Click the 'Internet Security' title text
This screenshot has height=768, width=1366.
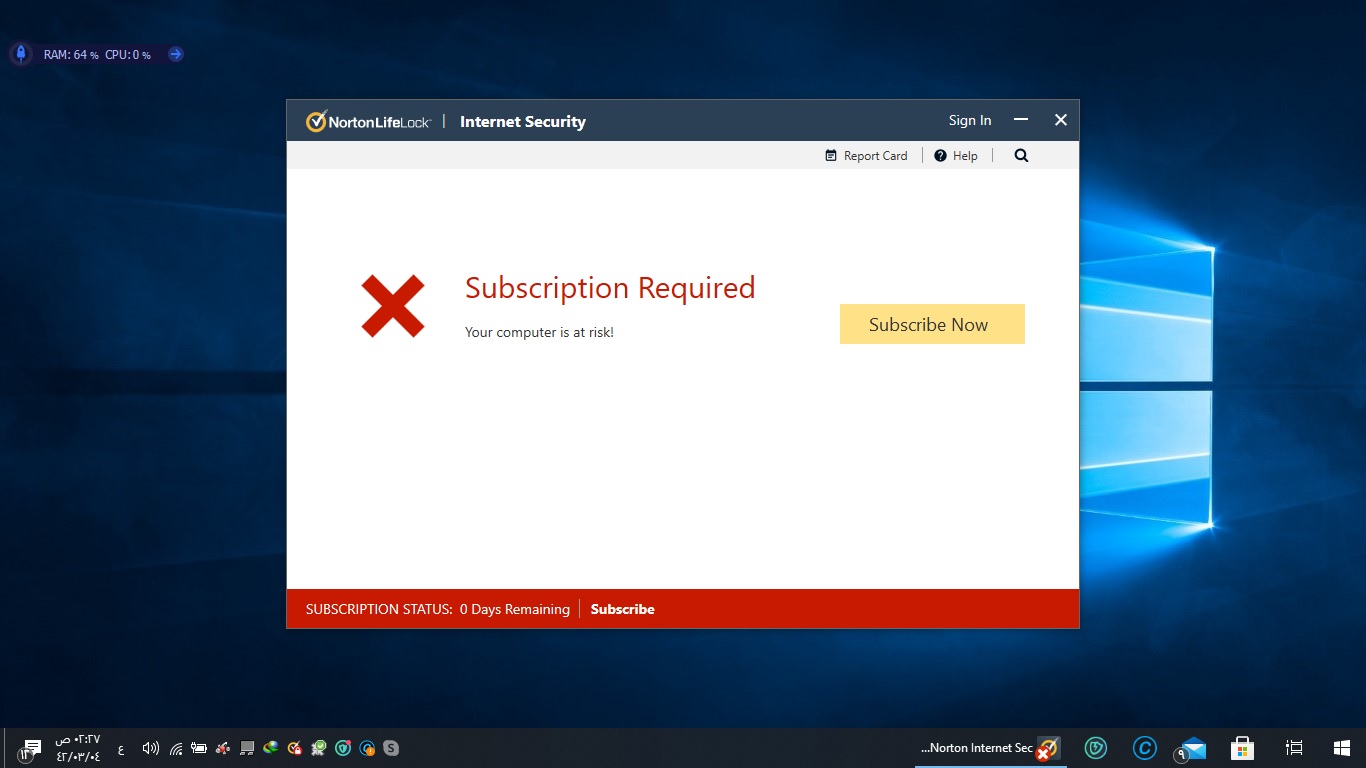pyautogui.click(x=523, y=121)
